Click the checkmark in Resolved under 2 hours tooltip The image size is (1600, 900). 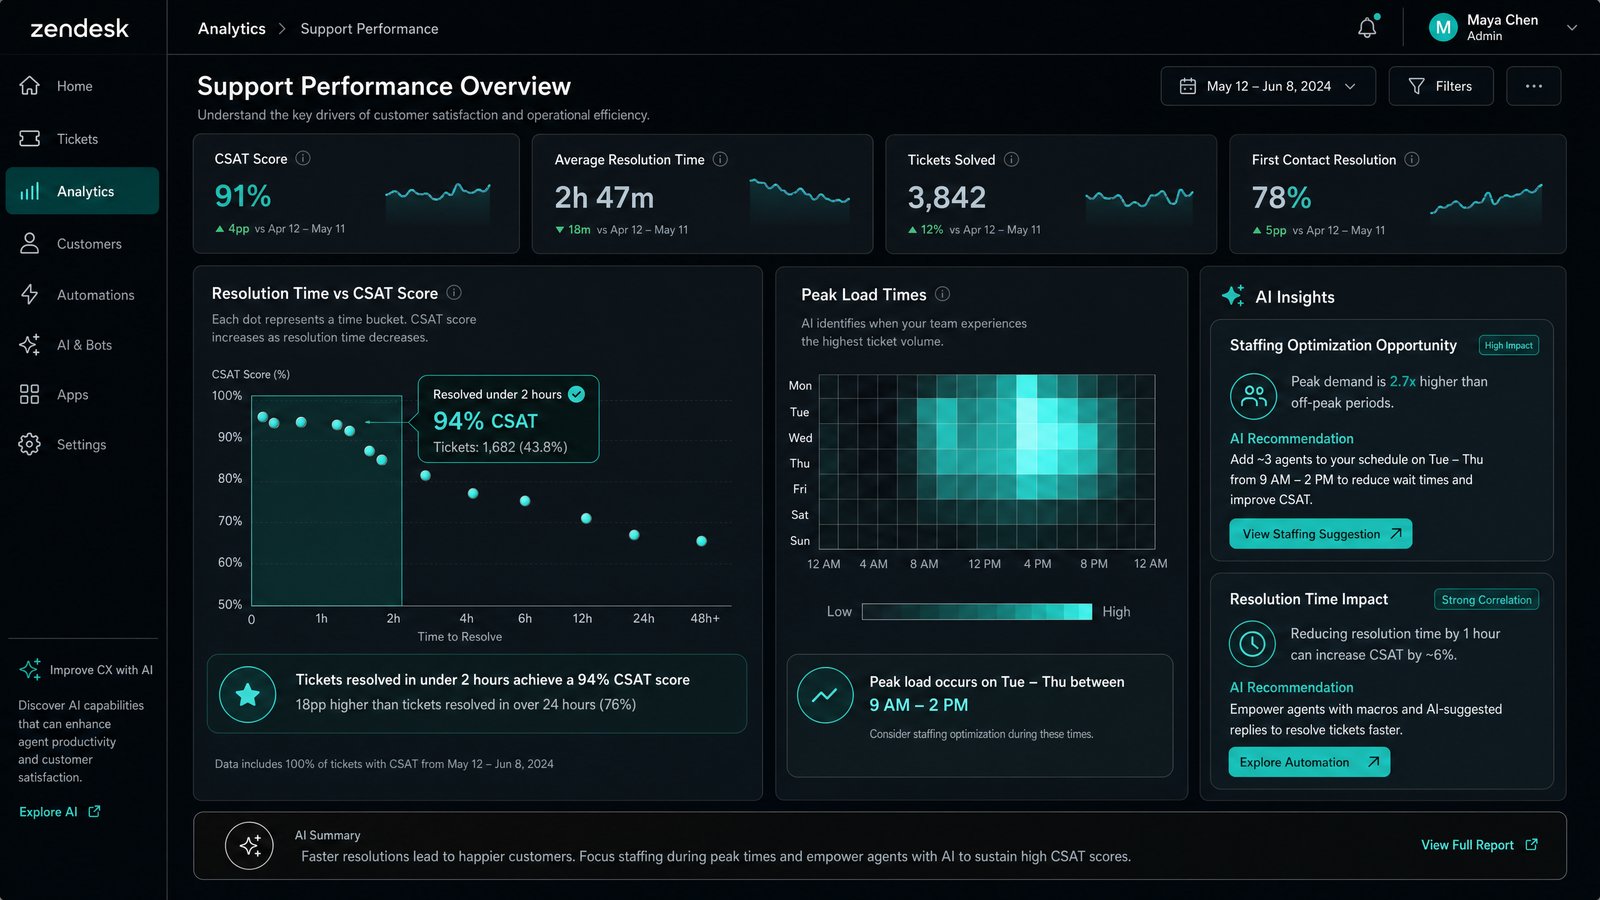click(x=577, y=394)
